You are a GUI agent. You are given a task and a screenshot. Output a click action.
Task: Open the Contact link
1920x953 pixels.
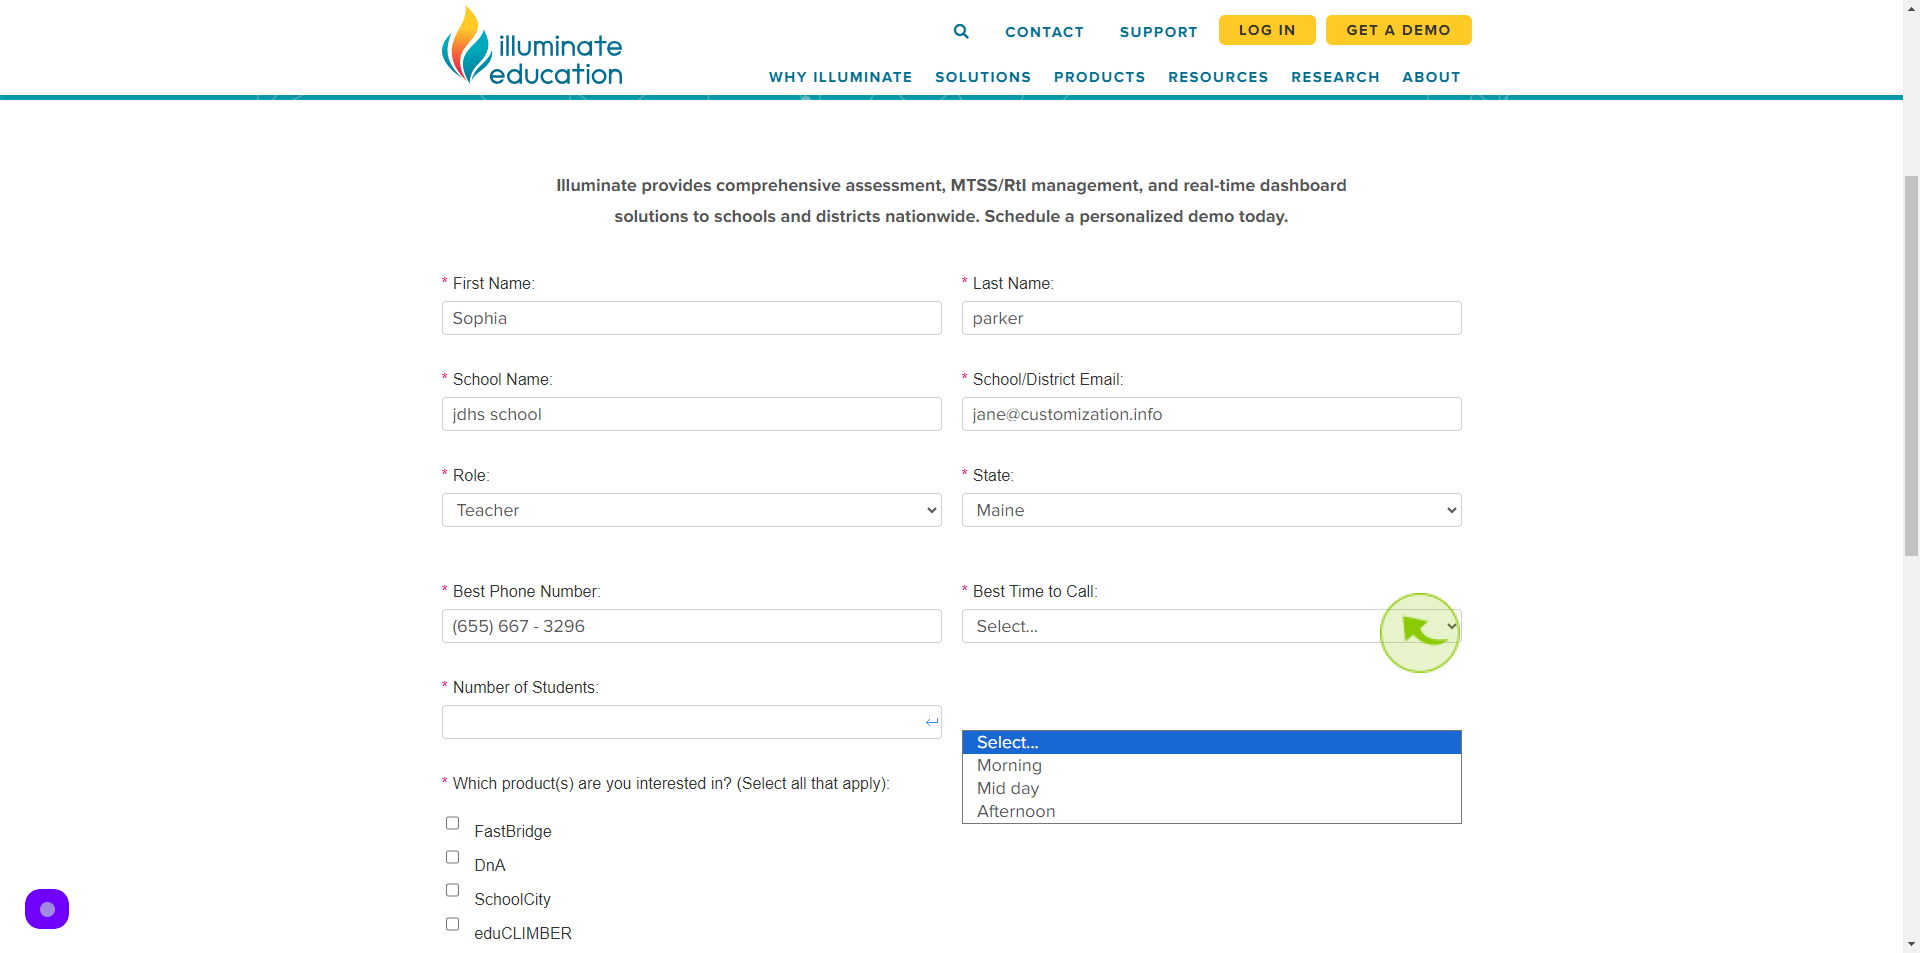point(1044,32)
